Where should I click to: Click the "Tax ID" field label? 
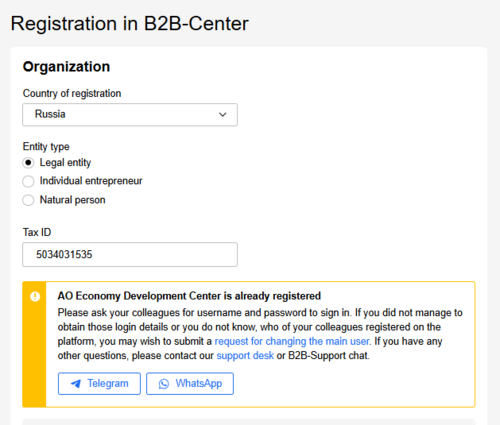[x=37, y=232]
